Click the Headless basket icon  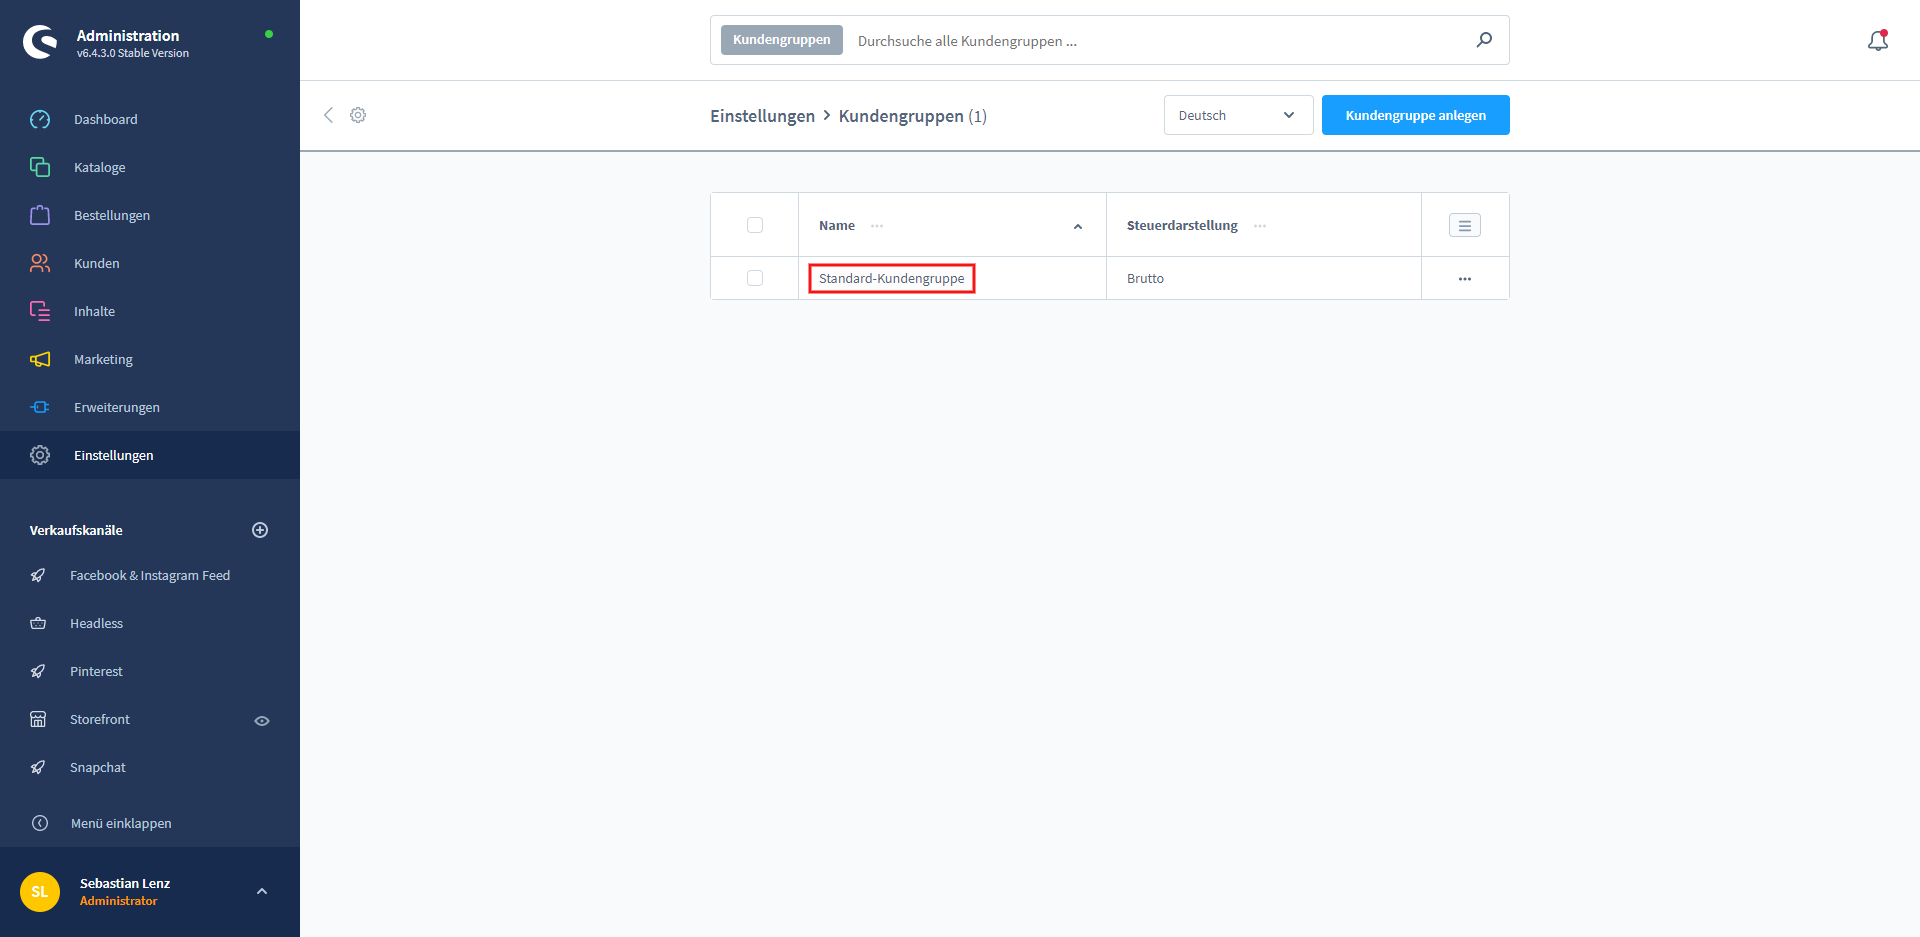38,623
